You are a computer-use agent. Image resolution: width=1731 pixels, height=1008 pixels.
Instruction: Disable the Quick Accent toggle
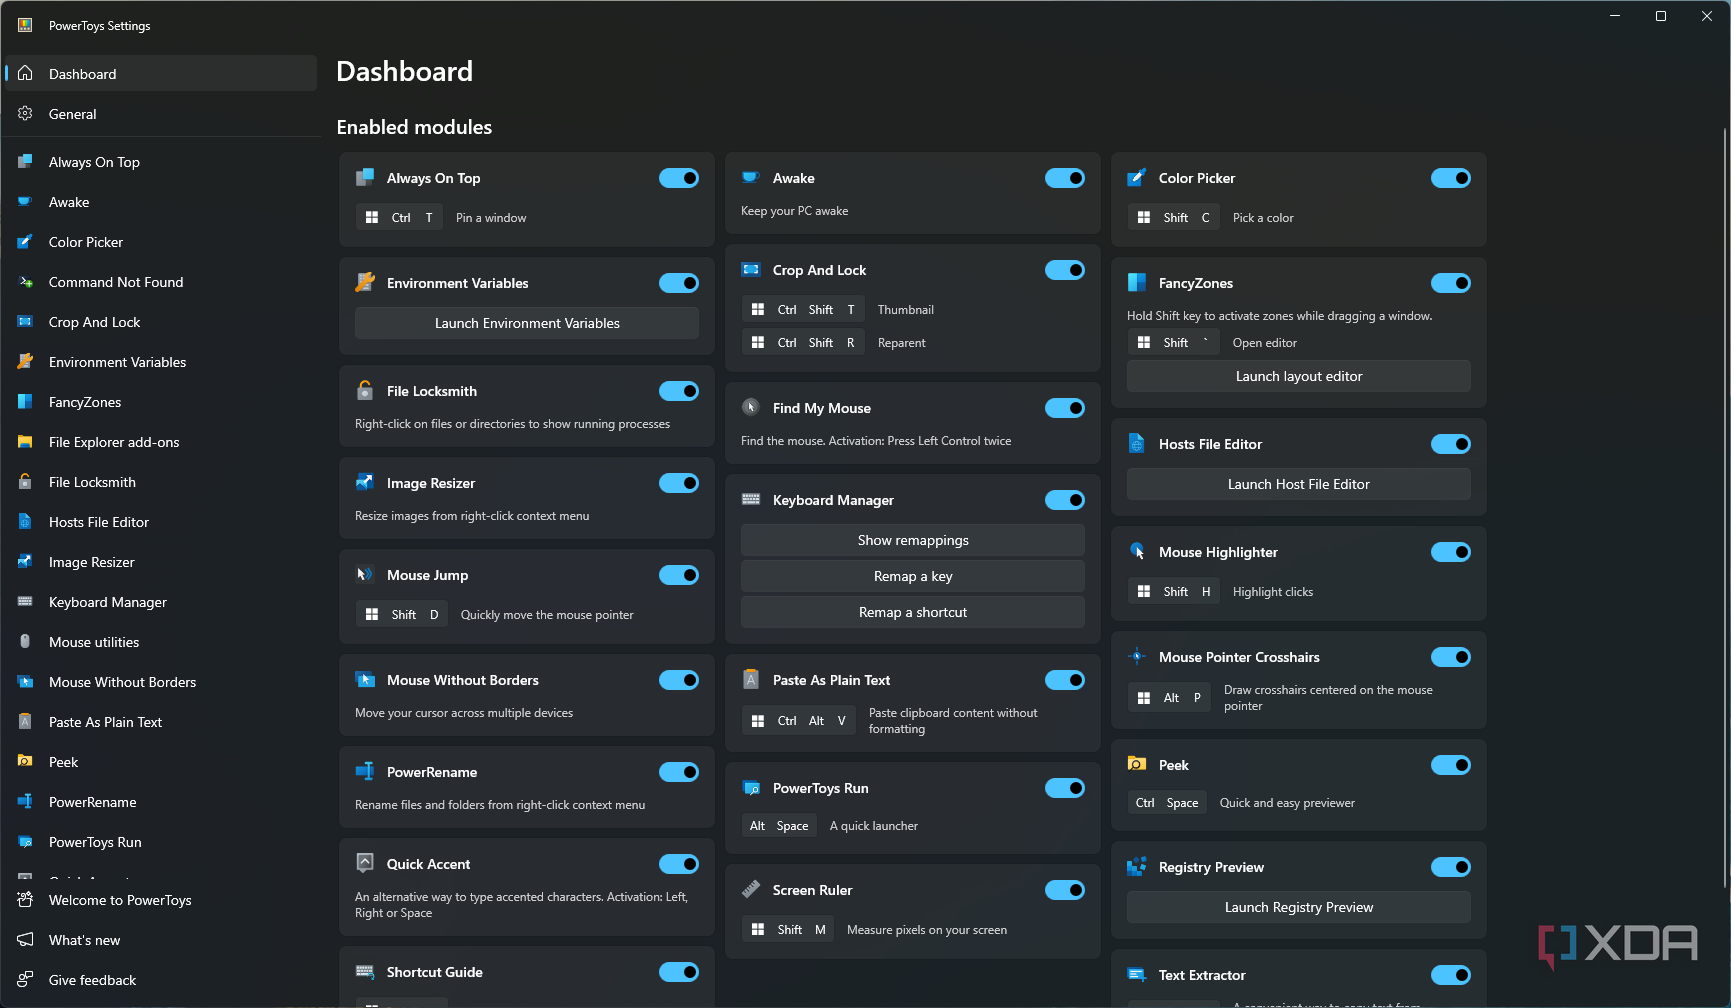point(679,864)
